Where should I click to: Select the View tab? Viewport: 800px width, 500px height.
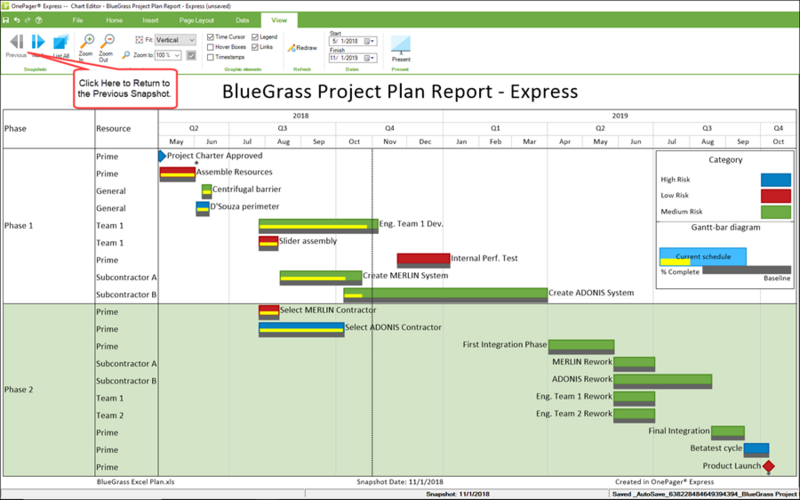point(279,20)
